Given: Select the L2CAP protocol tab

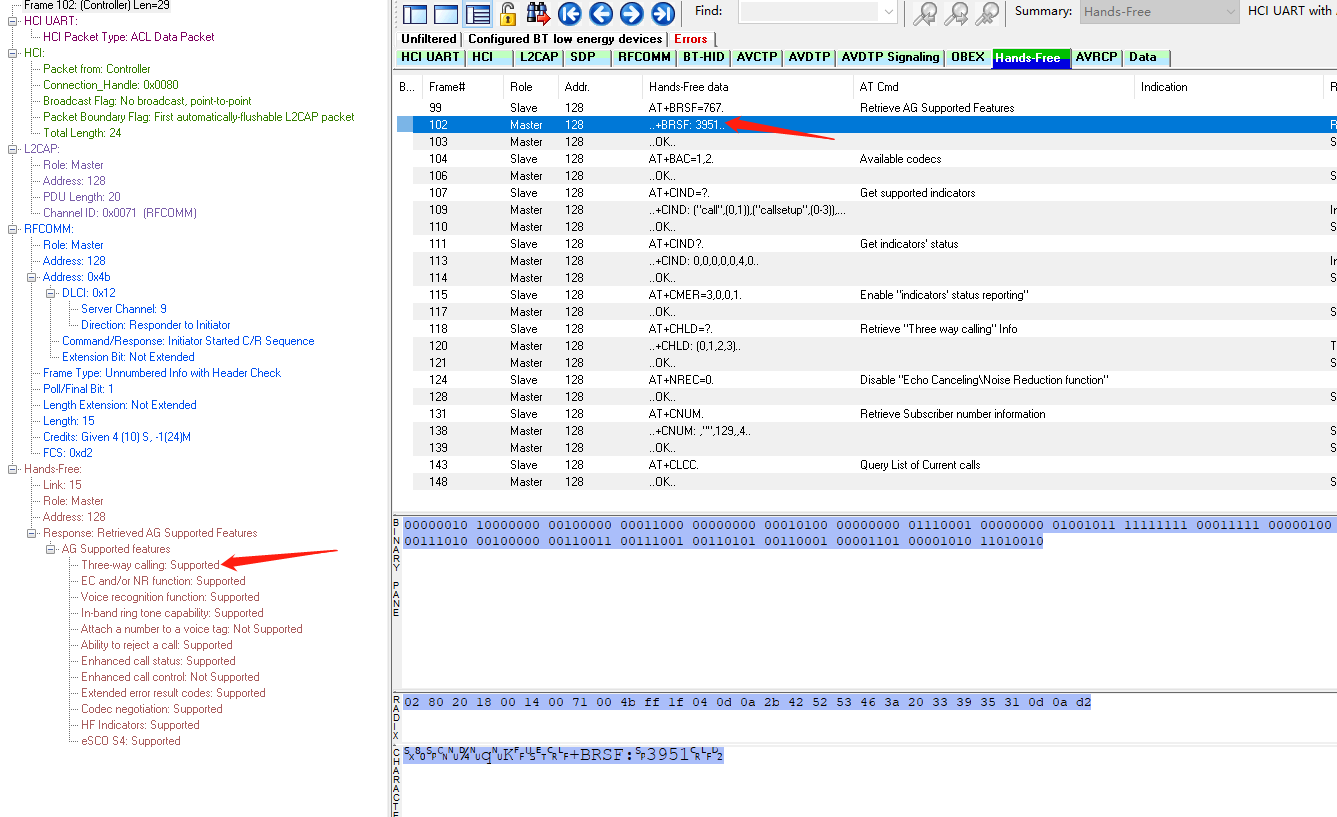Looking at the screenshot, I should (x=540, y=57).
